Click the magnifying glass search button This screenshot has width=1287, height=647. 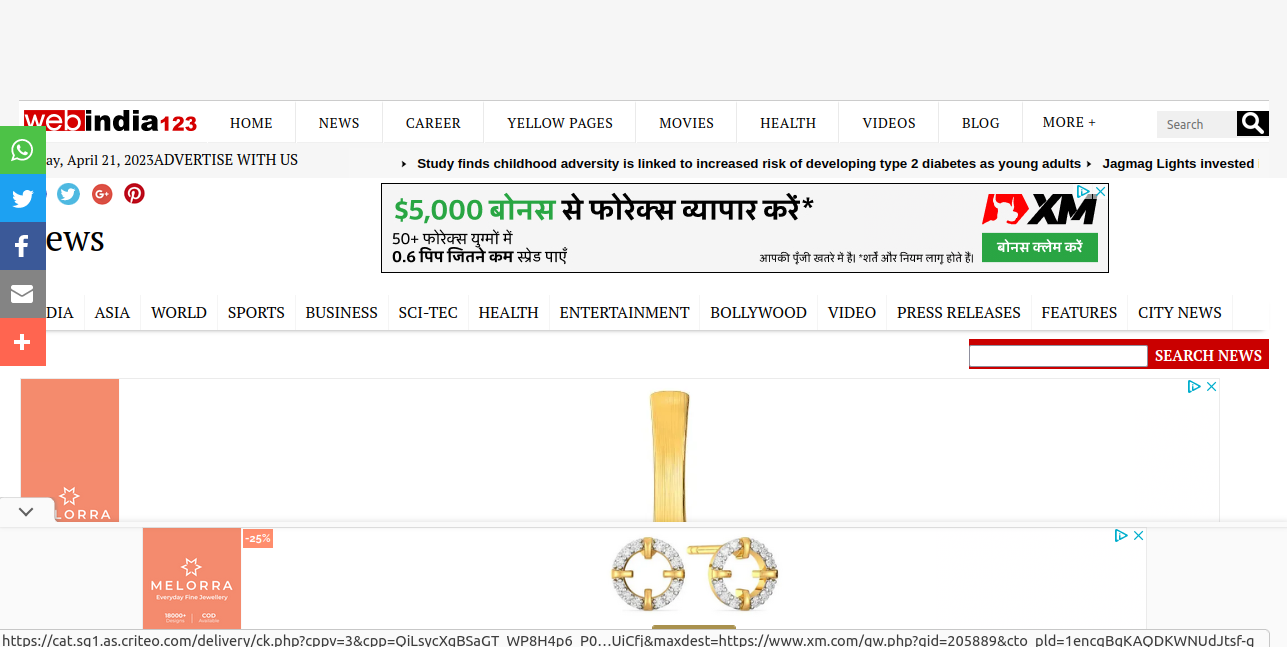(x=1252, y=124)
